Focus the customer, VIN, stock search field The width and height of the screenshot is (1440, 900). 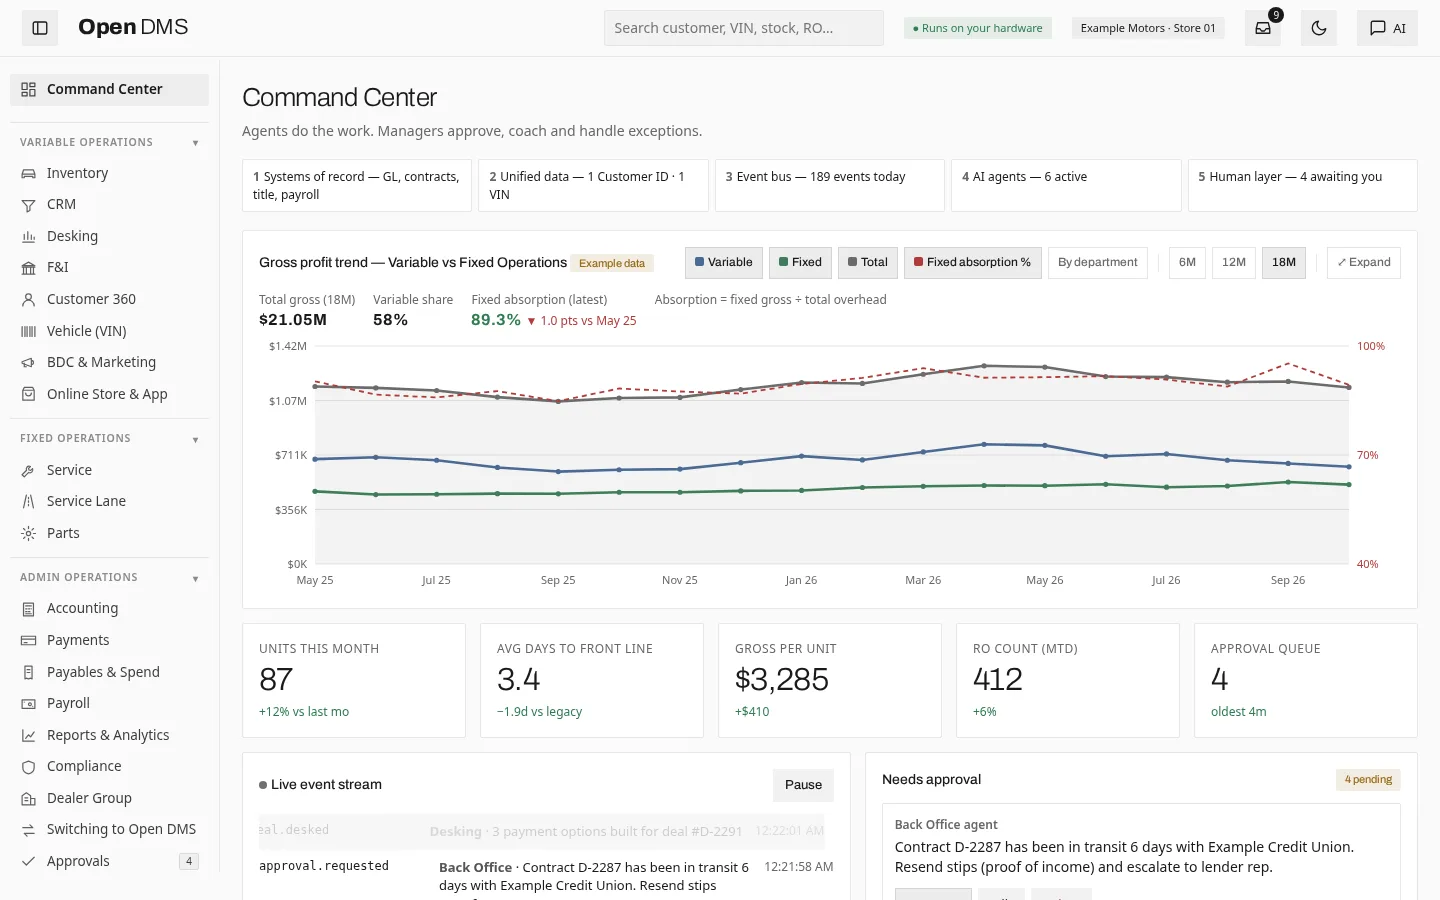[743, 28]
